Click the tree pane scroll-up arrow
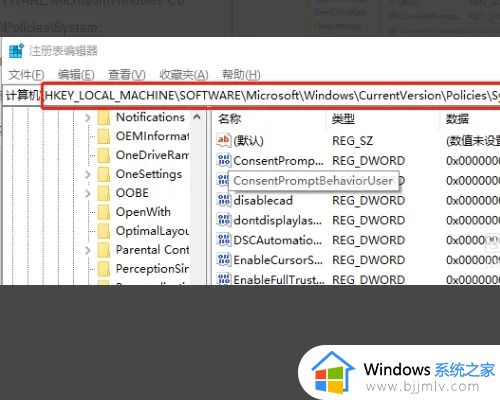Viewport: 500px width, 400px height. pyautogui.click(x=197, y=117)
